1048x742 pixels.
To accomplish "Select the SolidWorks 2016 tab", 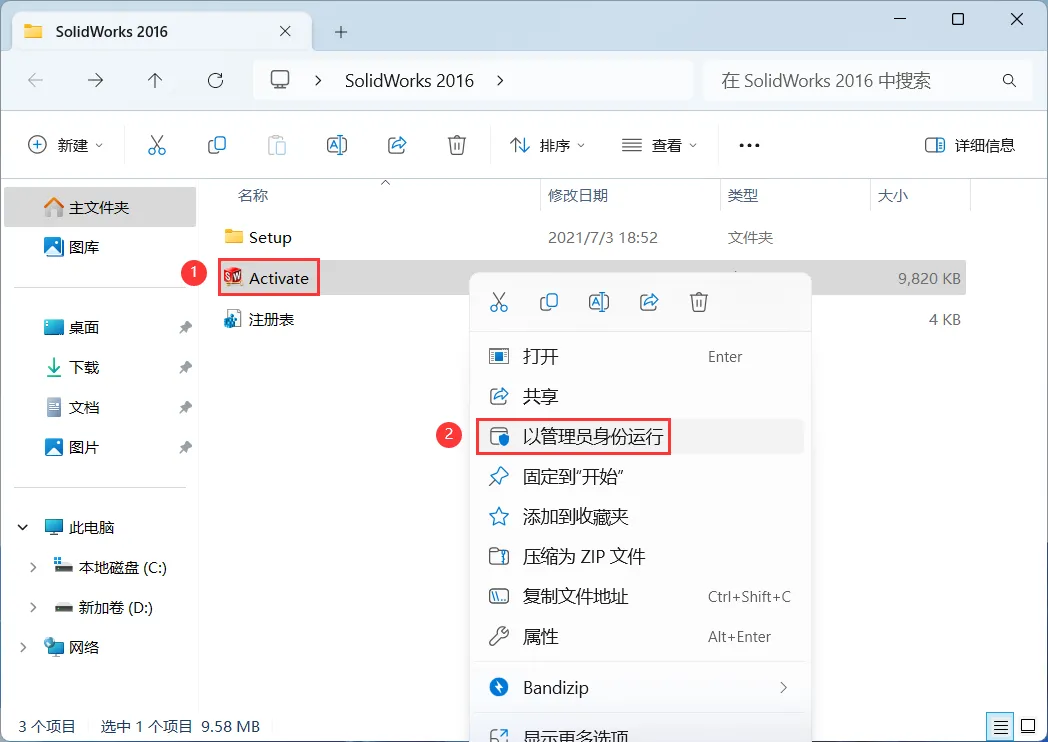I will click(x=162, y=31).
